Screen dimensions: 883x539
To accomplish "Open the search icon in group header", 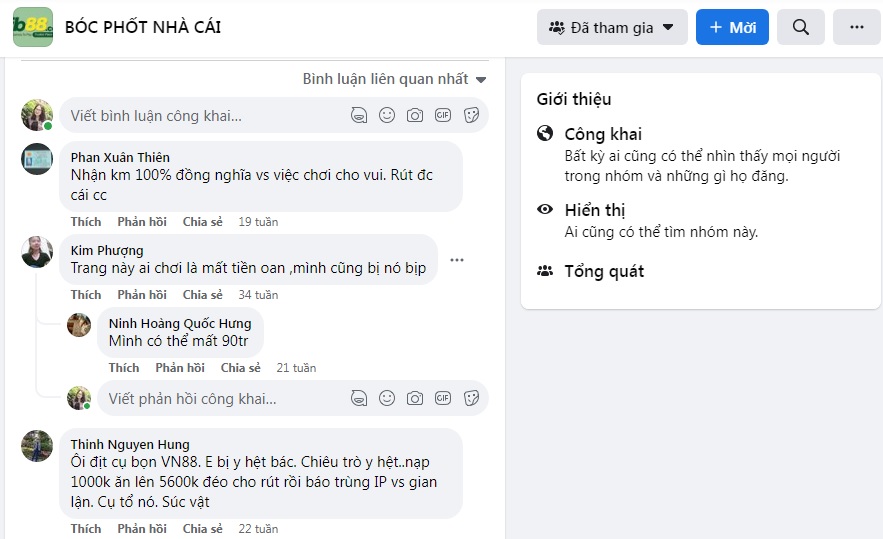I will click(800, 28).
